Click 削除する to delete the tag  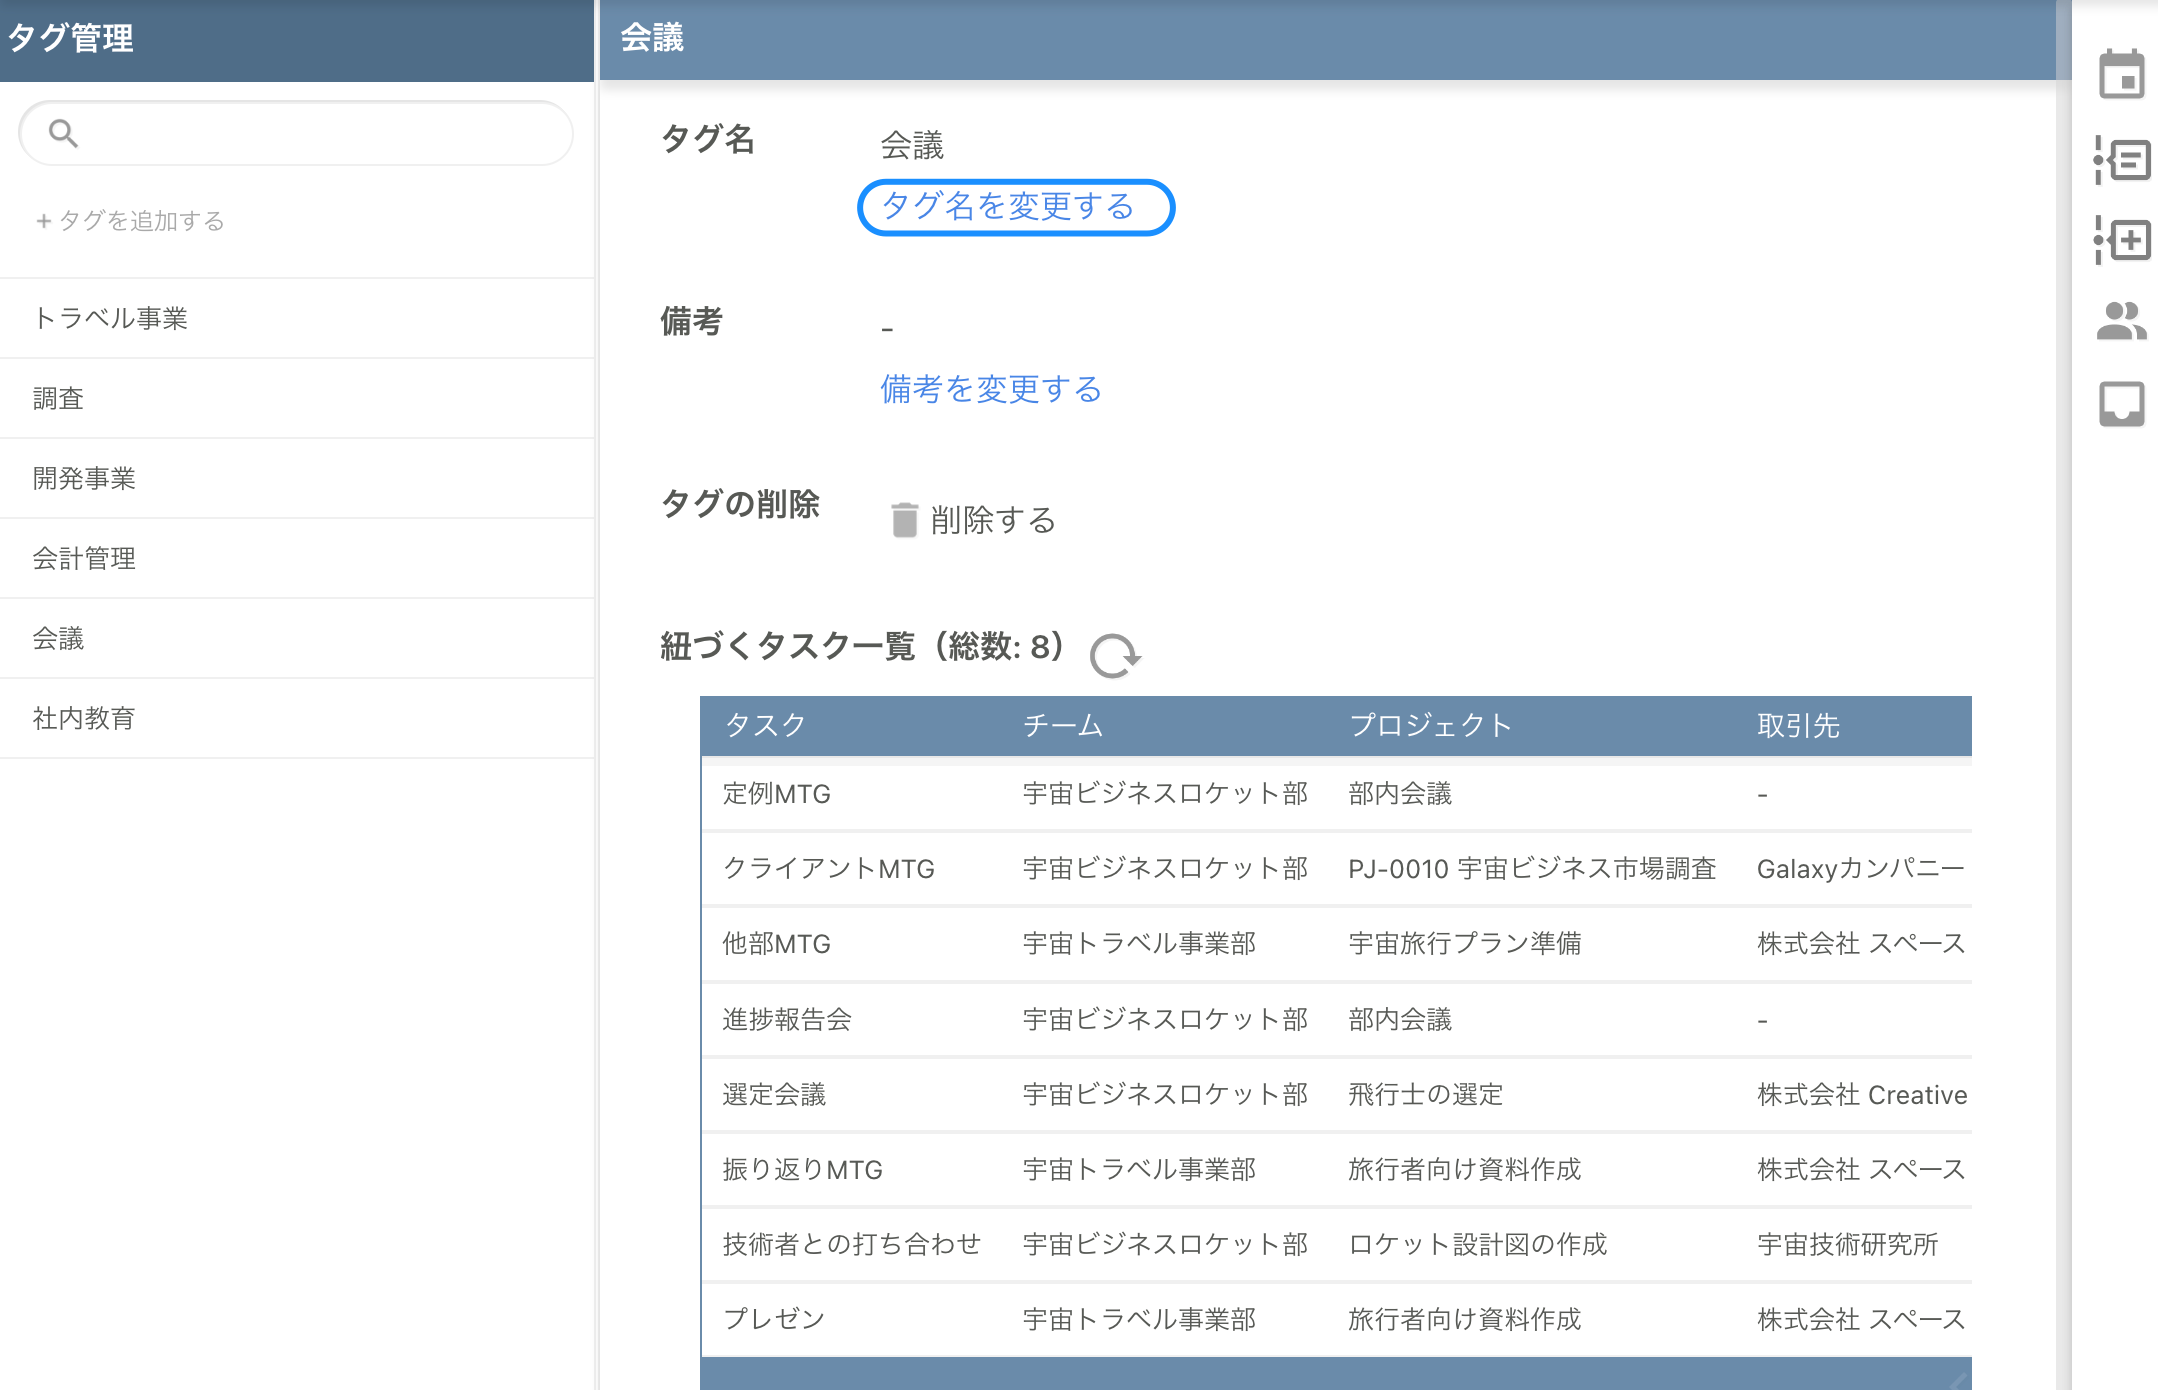pos(992,520)
